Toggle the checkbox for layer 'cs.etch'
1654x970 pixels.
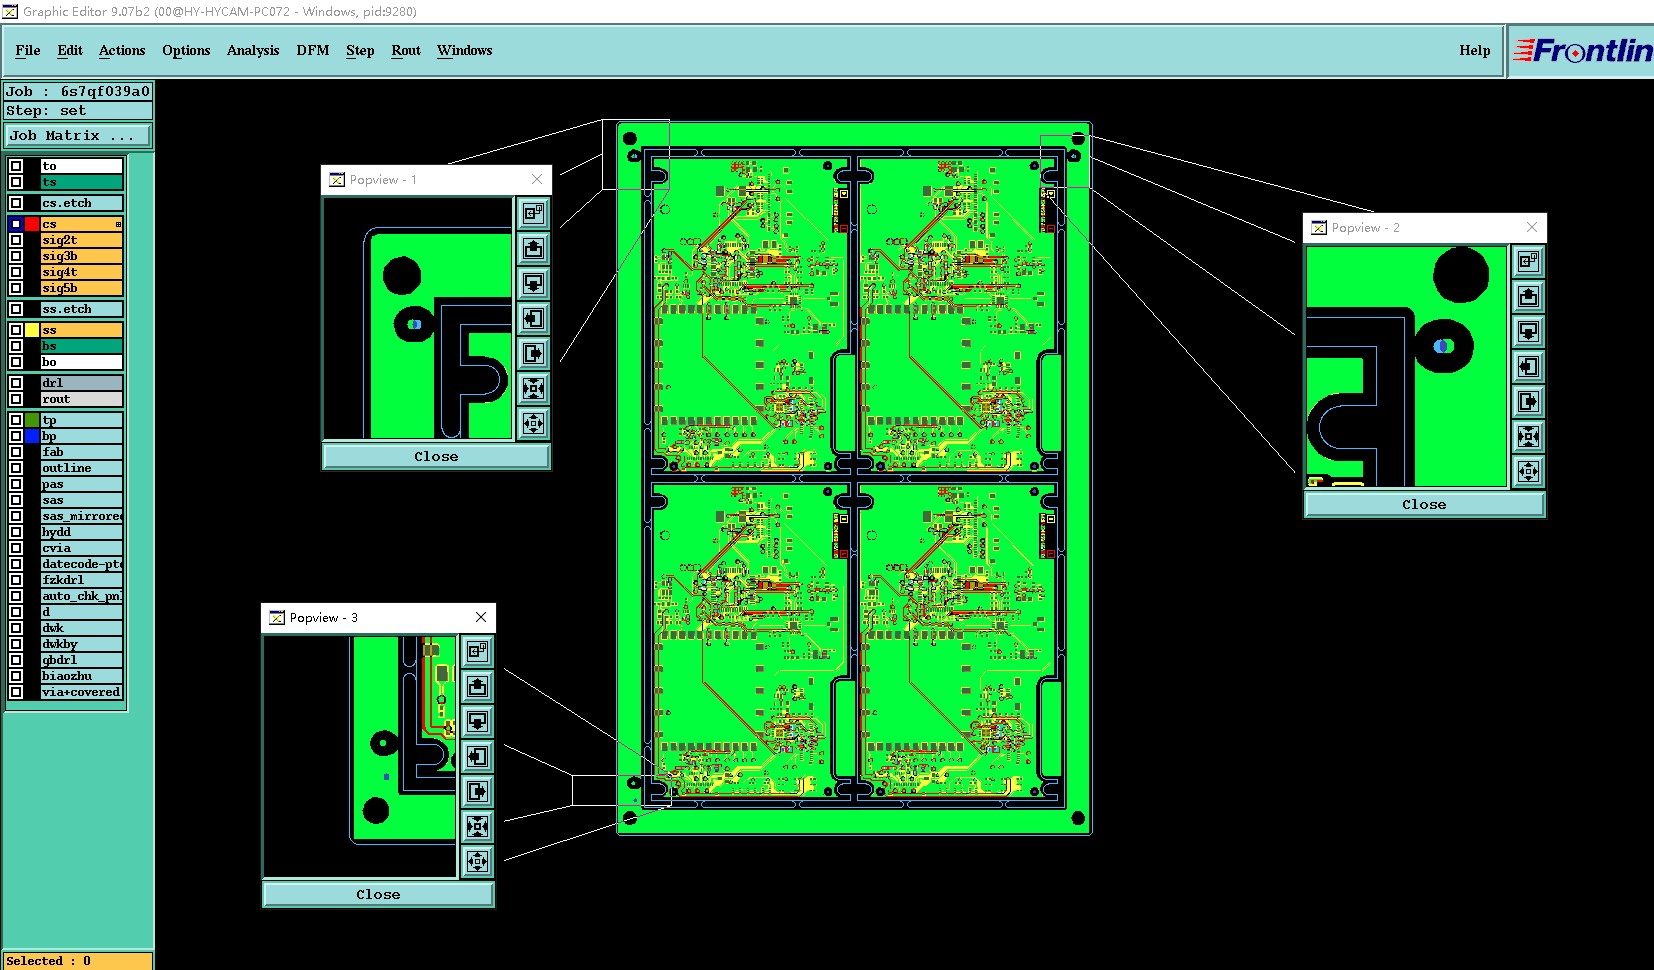(x=16, y=203)
